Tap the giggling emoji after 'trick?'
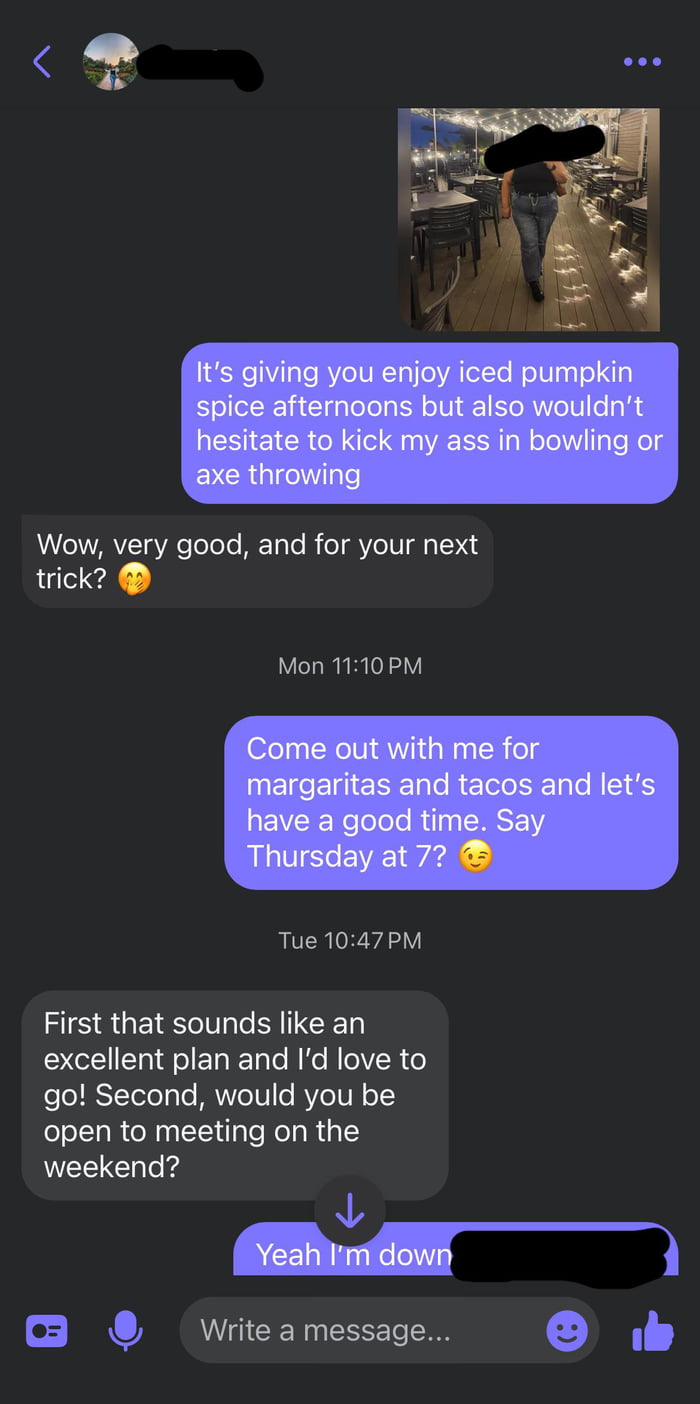The width and height of the screenshot is (700, 1404). point(135,580)
